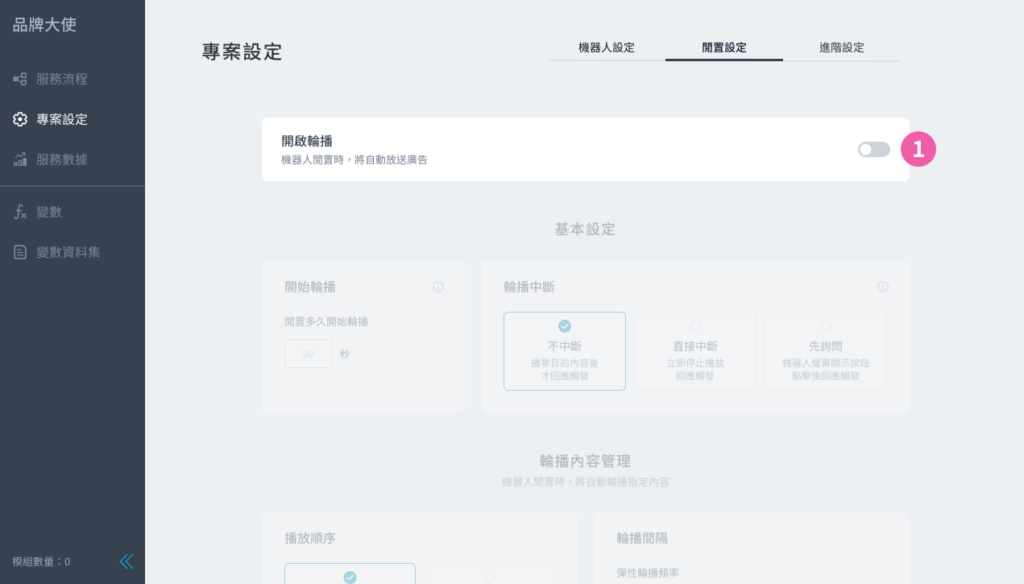Switch to the 閒置設定 tab
This screenshot has width=1024, height=584.
(724, 48)
